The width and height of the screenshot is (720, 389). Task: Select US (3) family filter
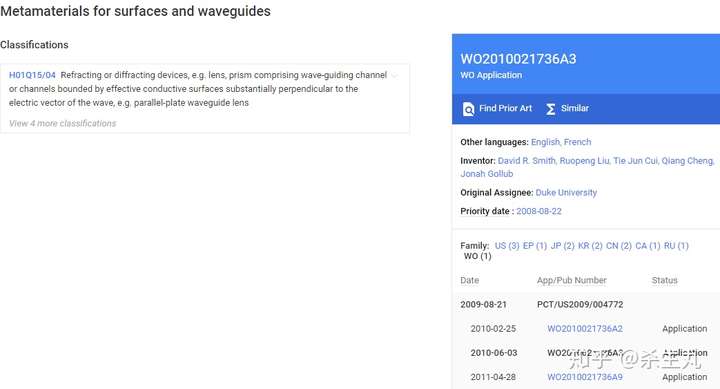click(507, 246)
